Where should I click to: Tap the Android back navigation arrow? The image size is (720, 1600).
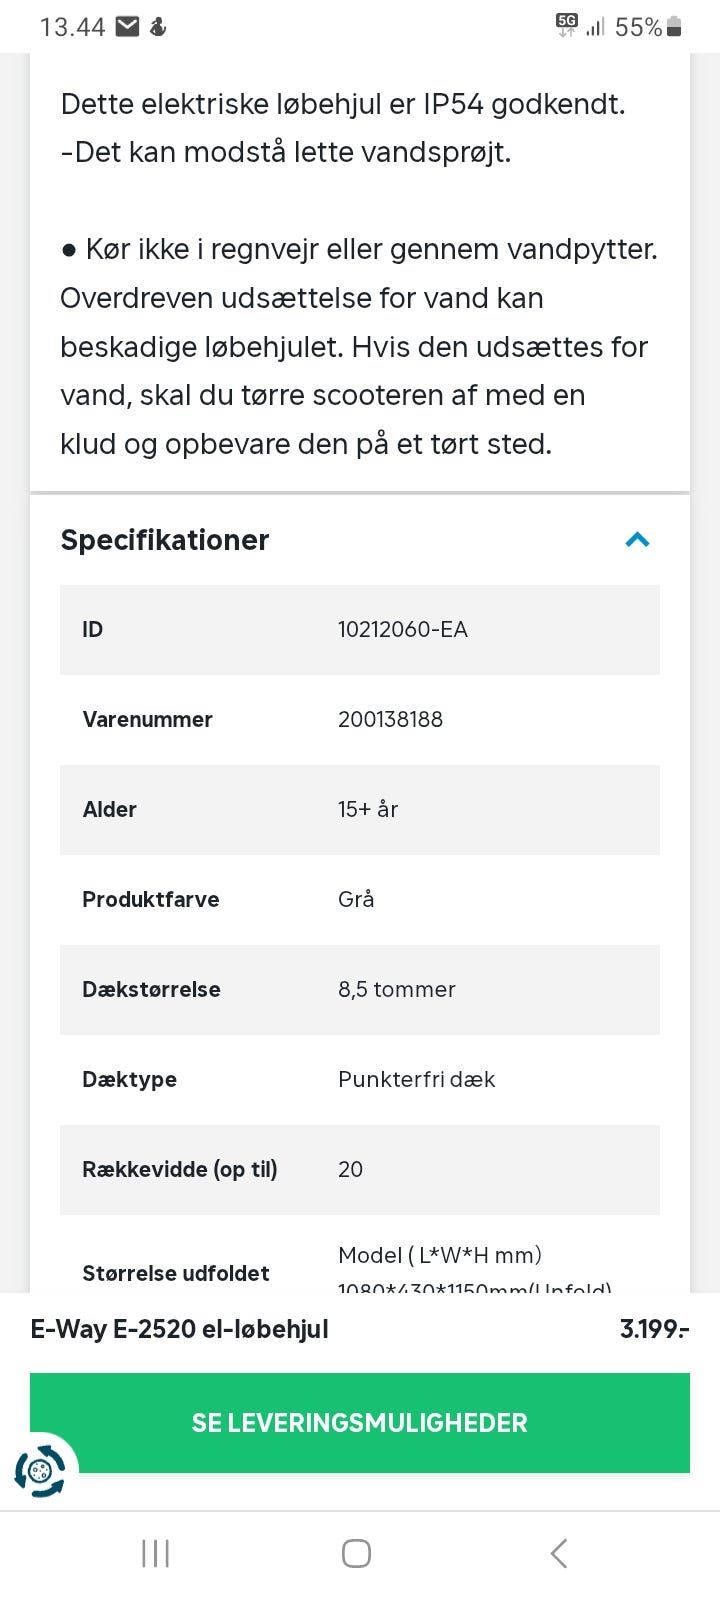559,1553
